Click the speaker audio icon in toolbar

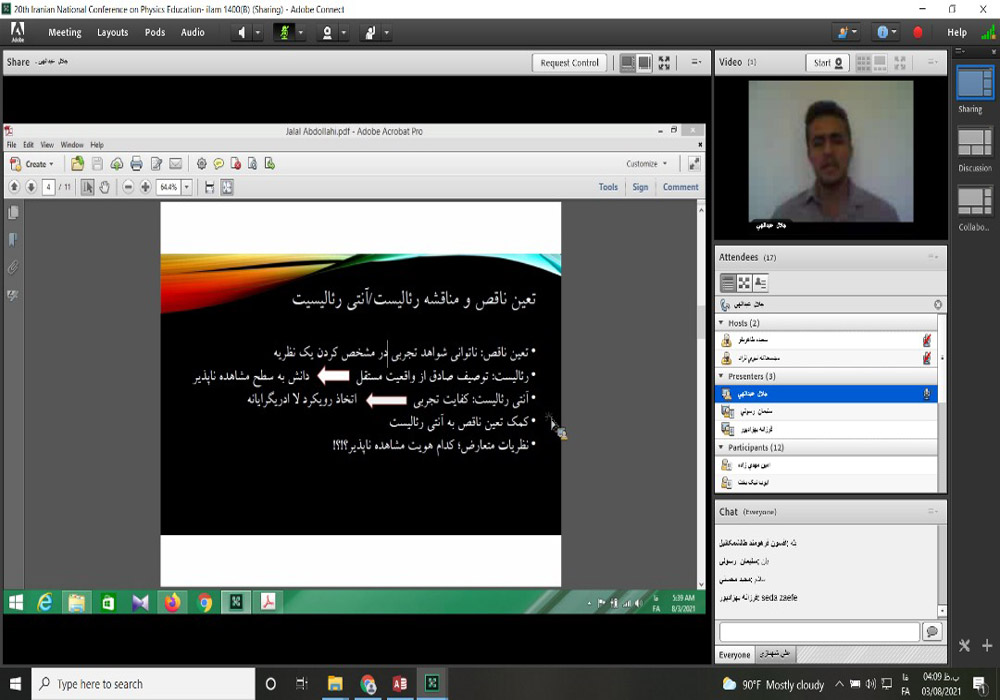point(241,32)
